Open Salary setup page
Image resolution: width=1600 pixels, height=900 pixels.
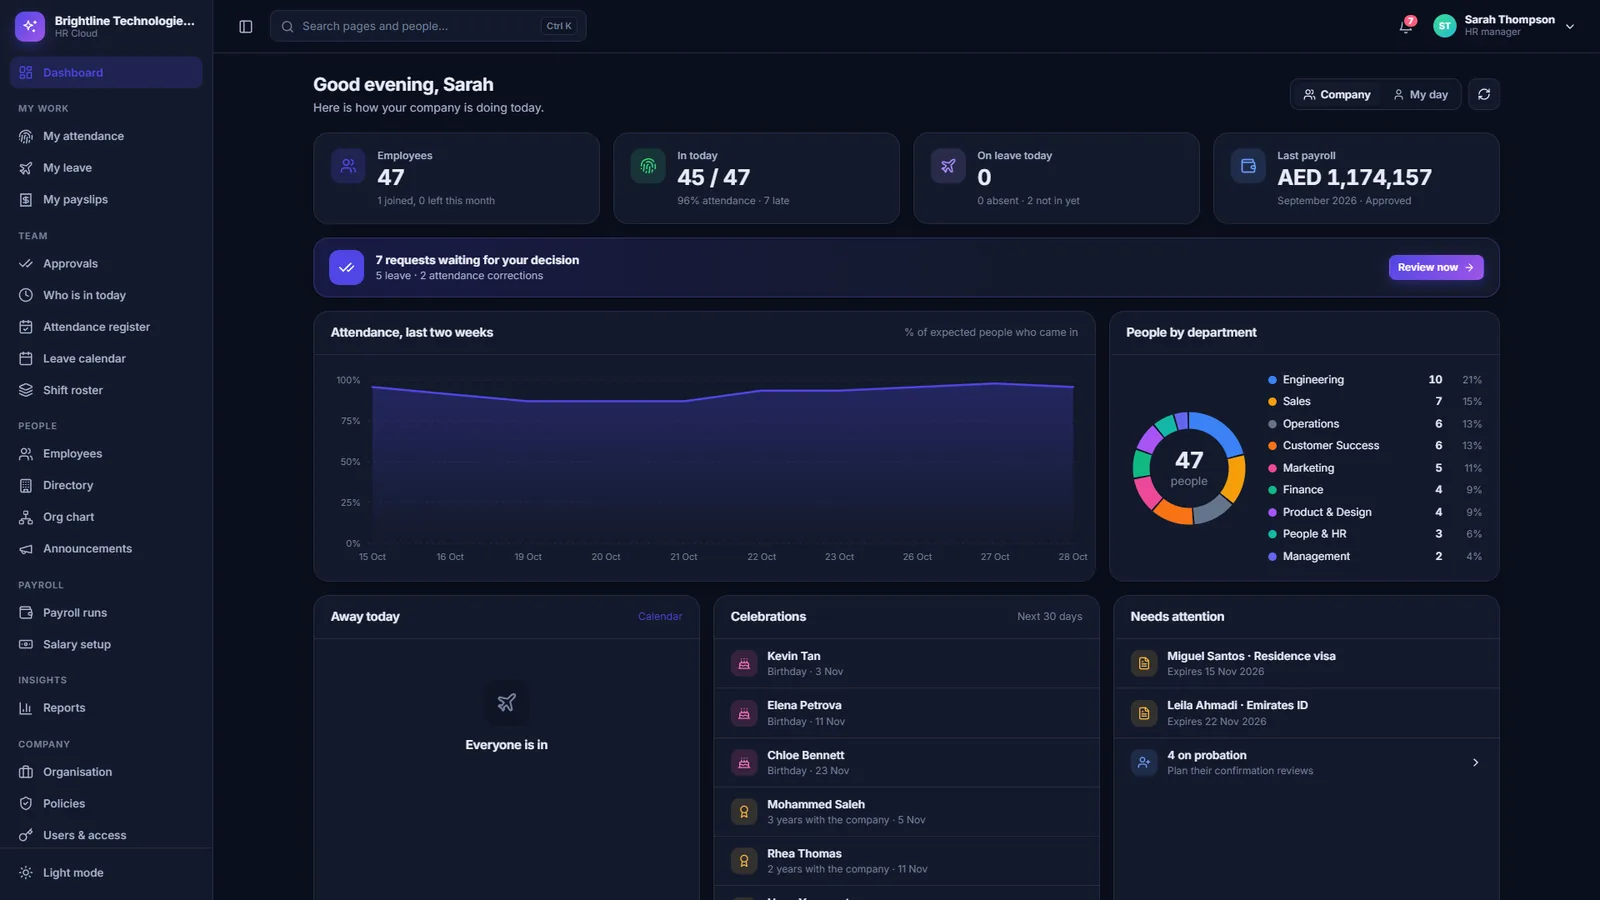(106, 645)
